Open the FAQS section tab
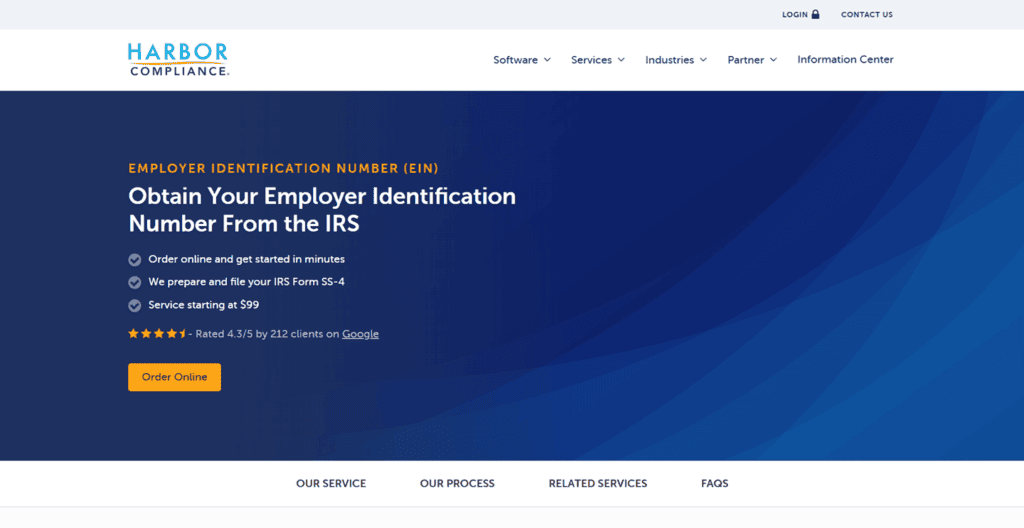Screen dimensions: 1024x528 [x=714, y=484]
